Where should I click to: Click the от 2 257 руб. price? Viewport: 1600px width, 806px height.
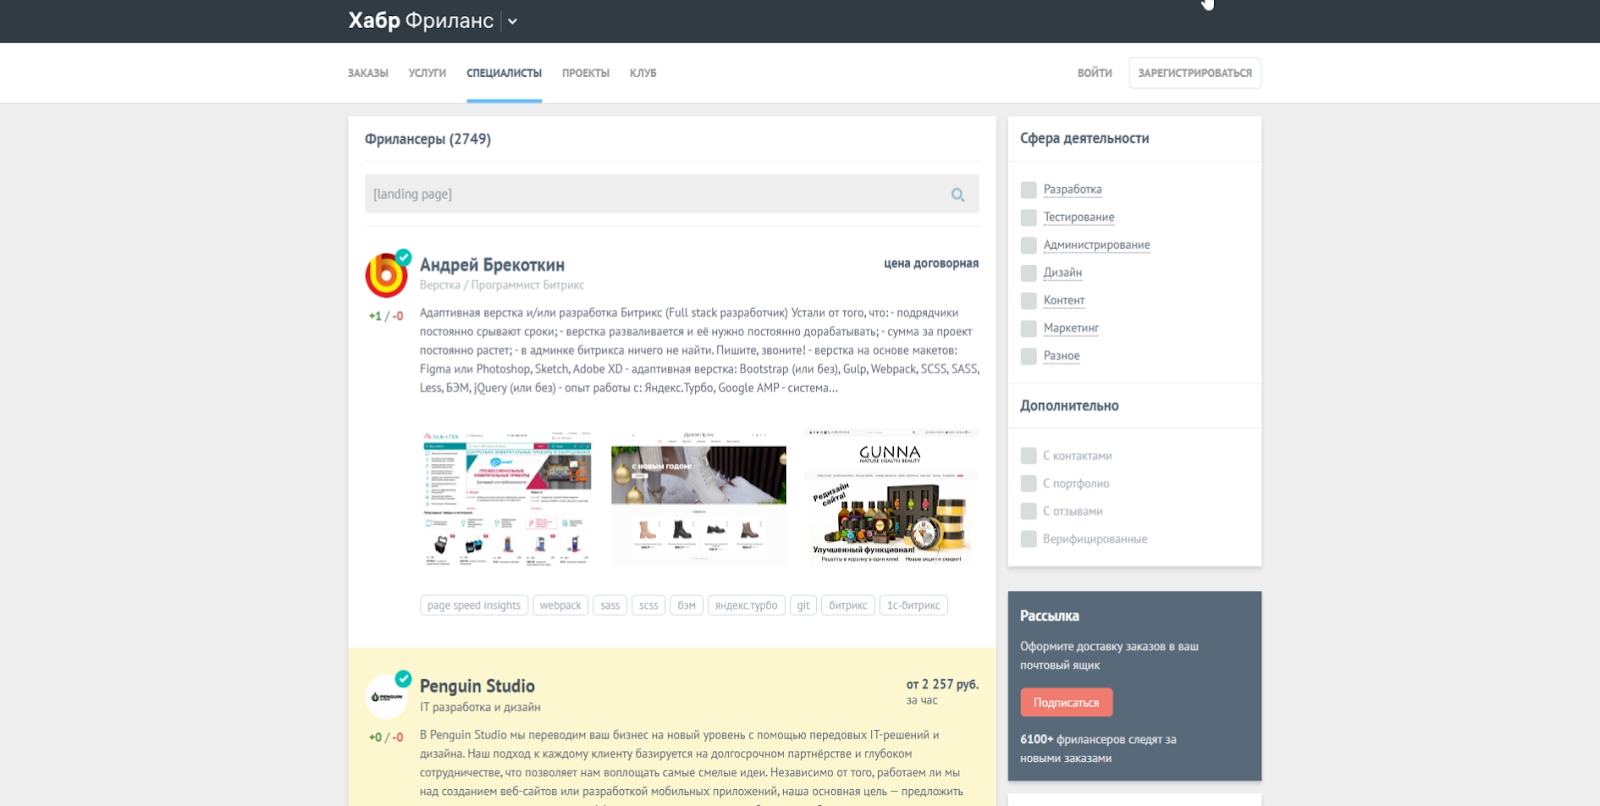tap(942, 685)
